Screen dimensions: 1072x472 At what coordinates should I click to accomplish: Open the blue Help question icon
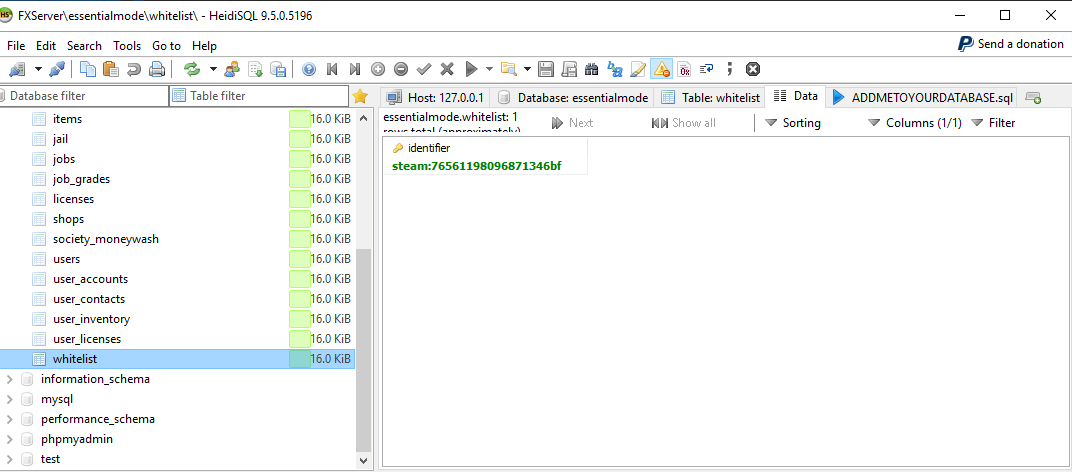pos(309,69)
